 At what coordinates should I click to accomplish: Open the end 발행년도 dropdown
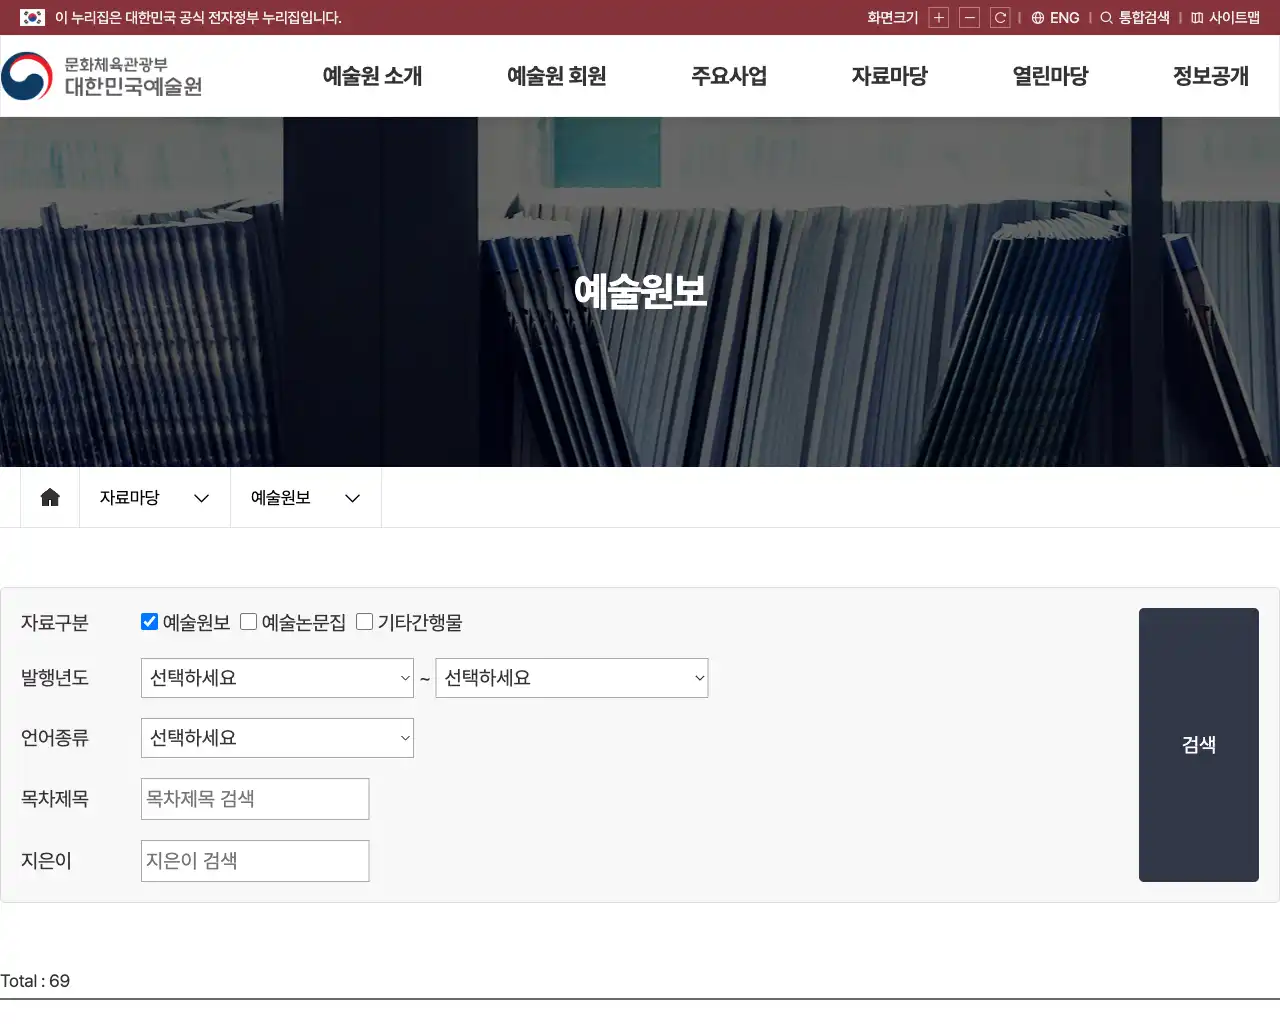pos(572,678)
